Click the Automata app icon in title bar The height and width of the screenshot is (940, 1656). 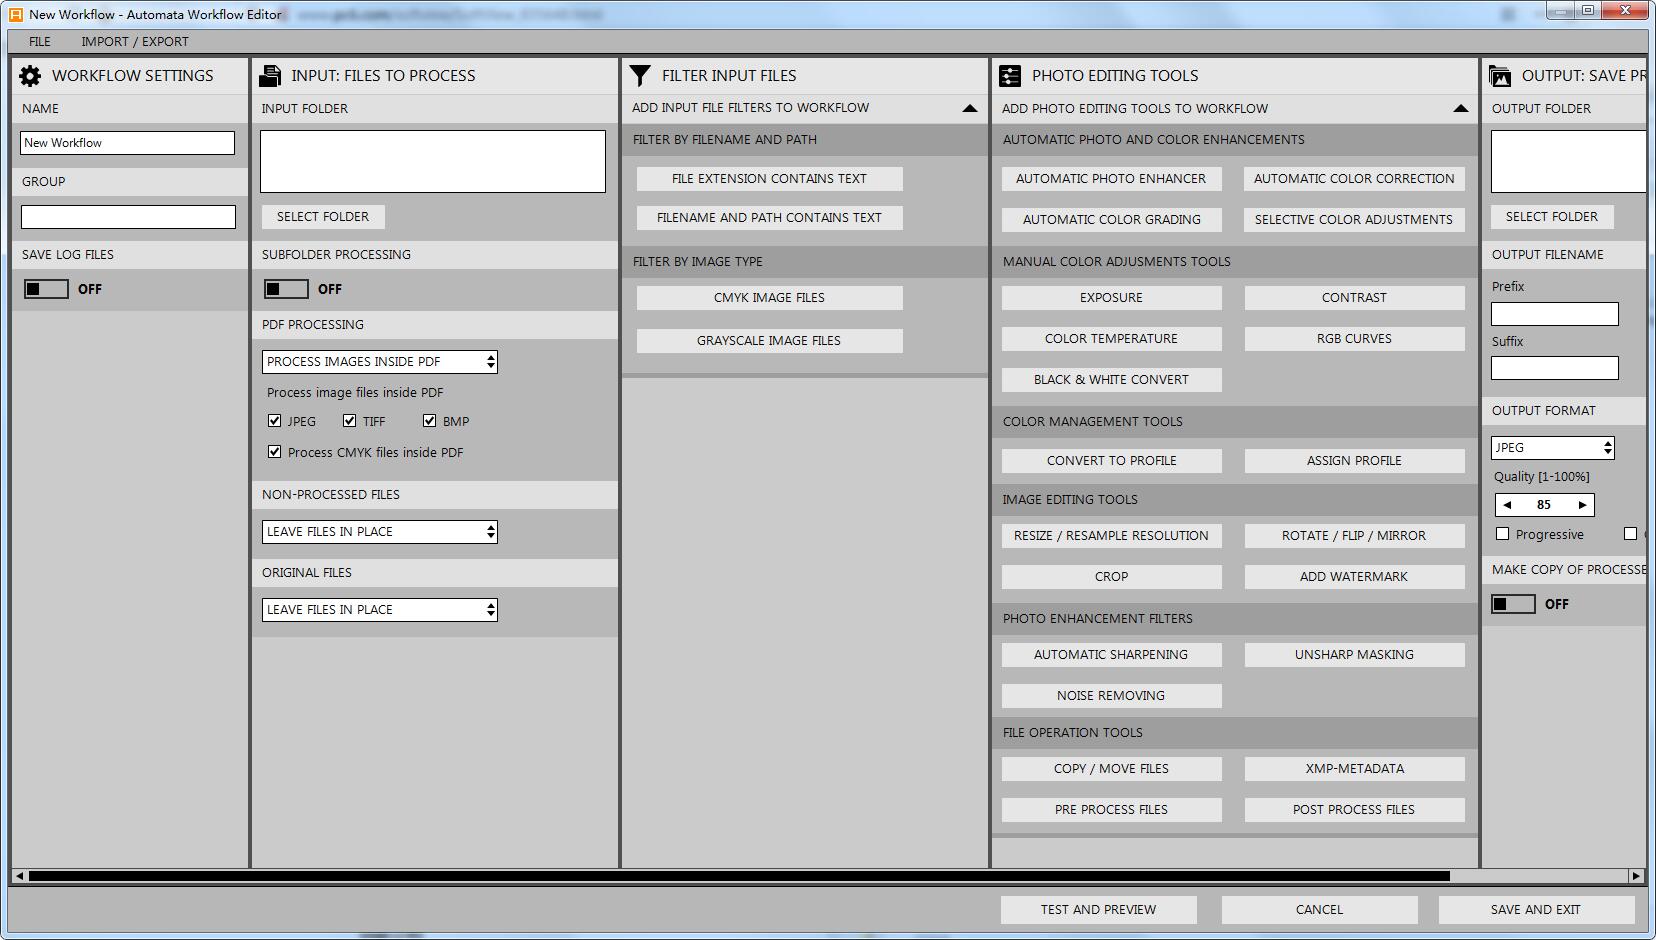(x=15, y=14)
